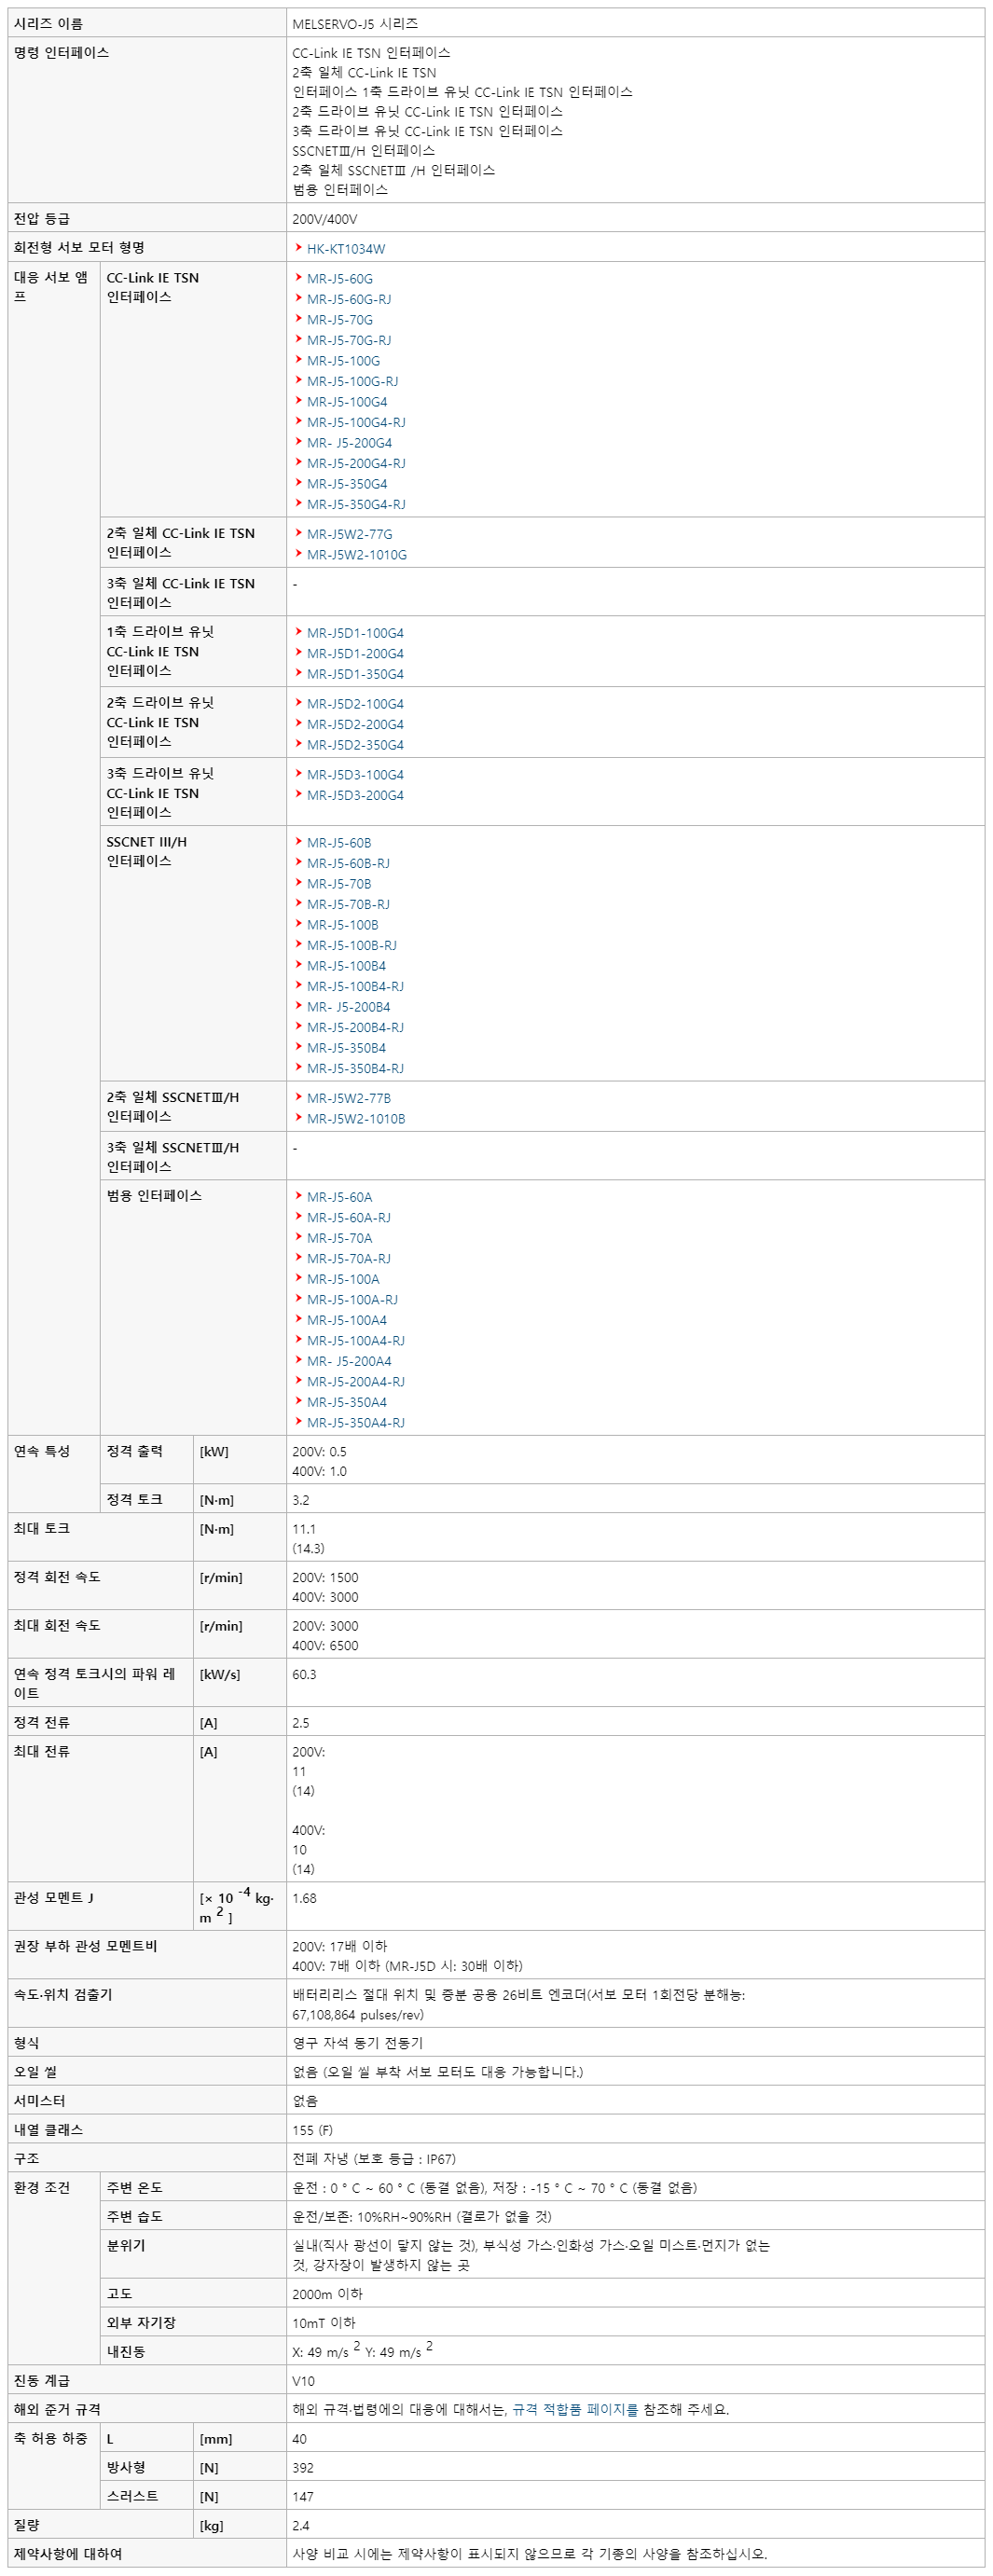The width and height of the screenshot is (993, 2576).
Task: Click the MR-J5-100A4-RJ link
Action: (356, 1340)
